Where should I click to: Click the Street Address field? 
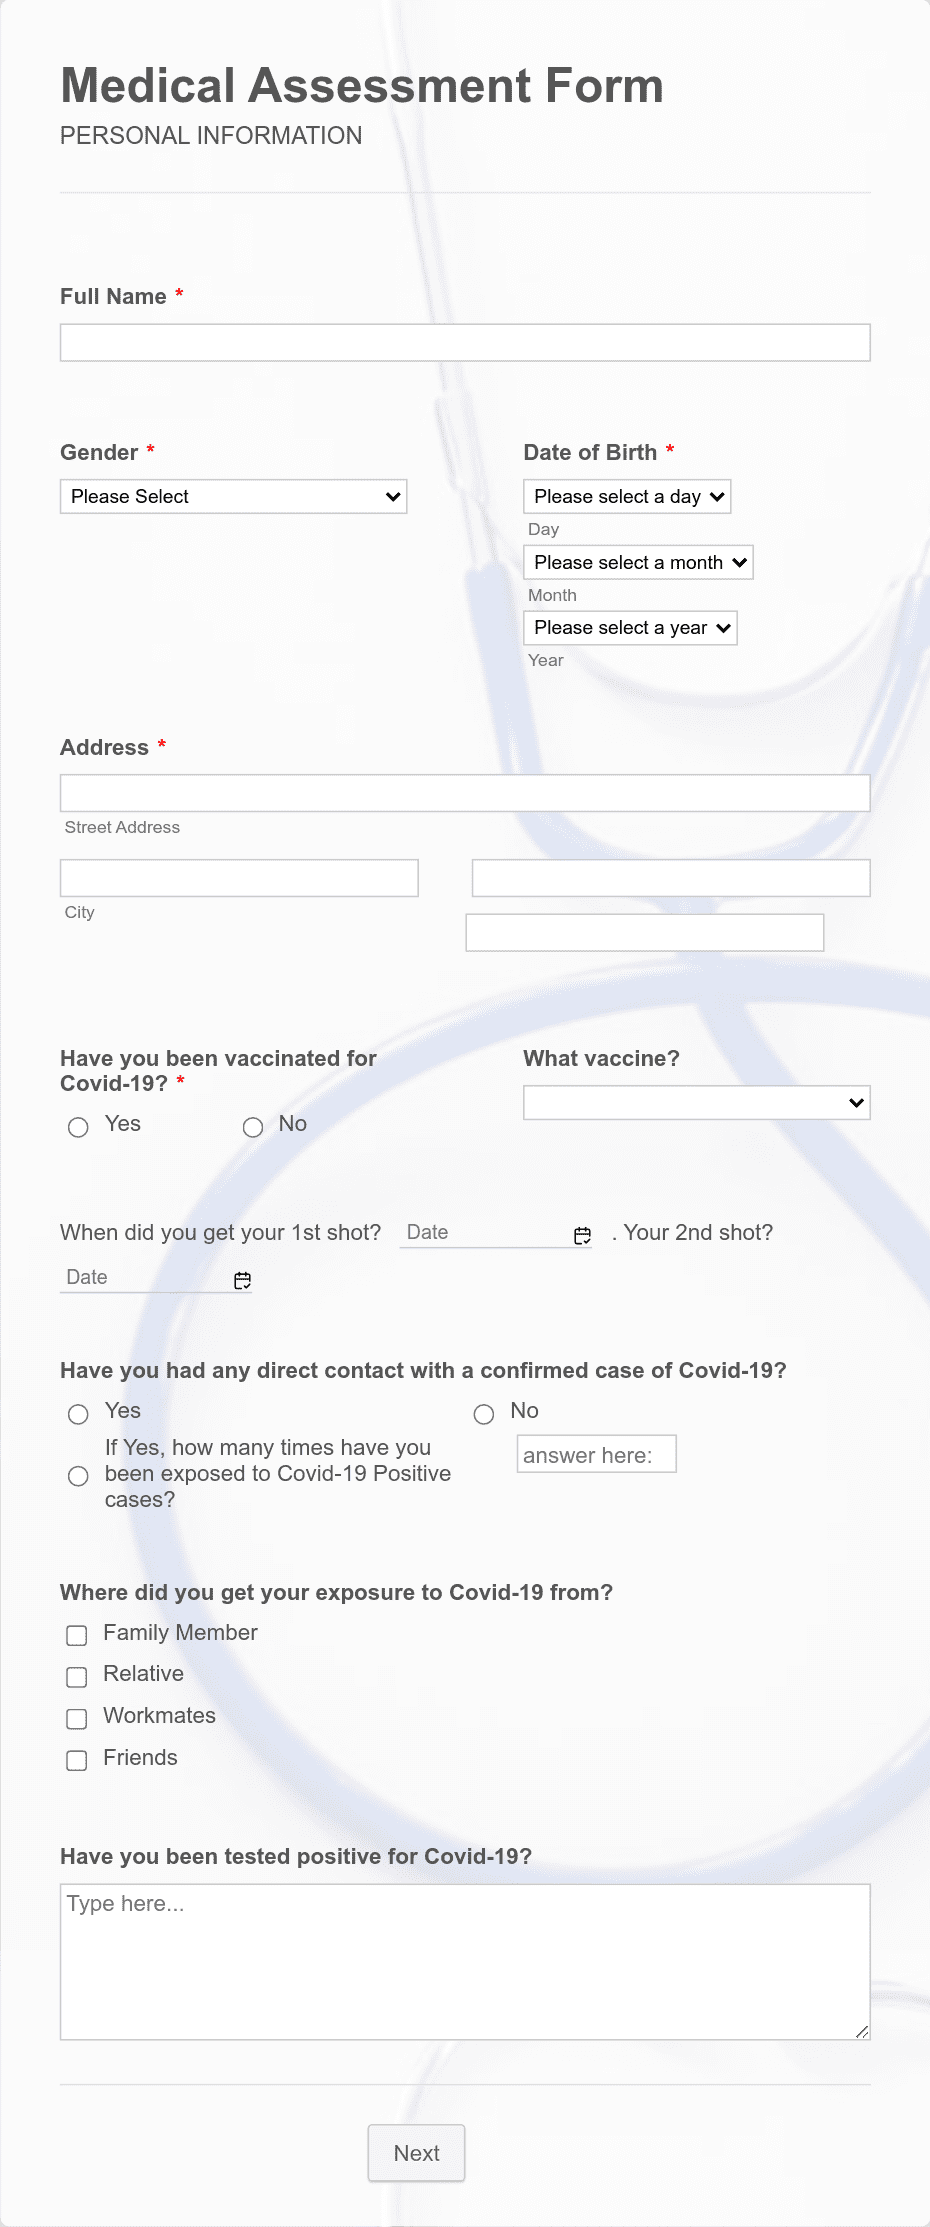(x=465, y=793)
